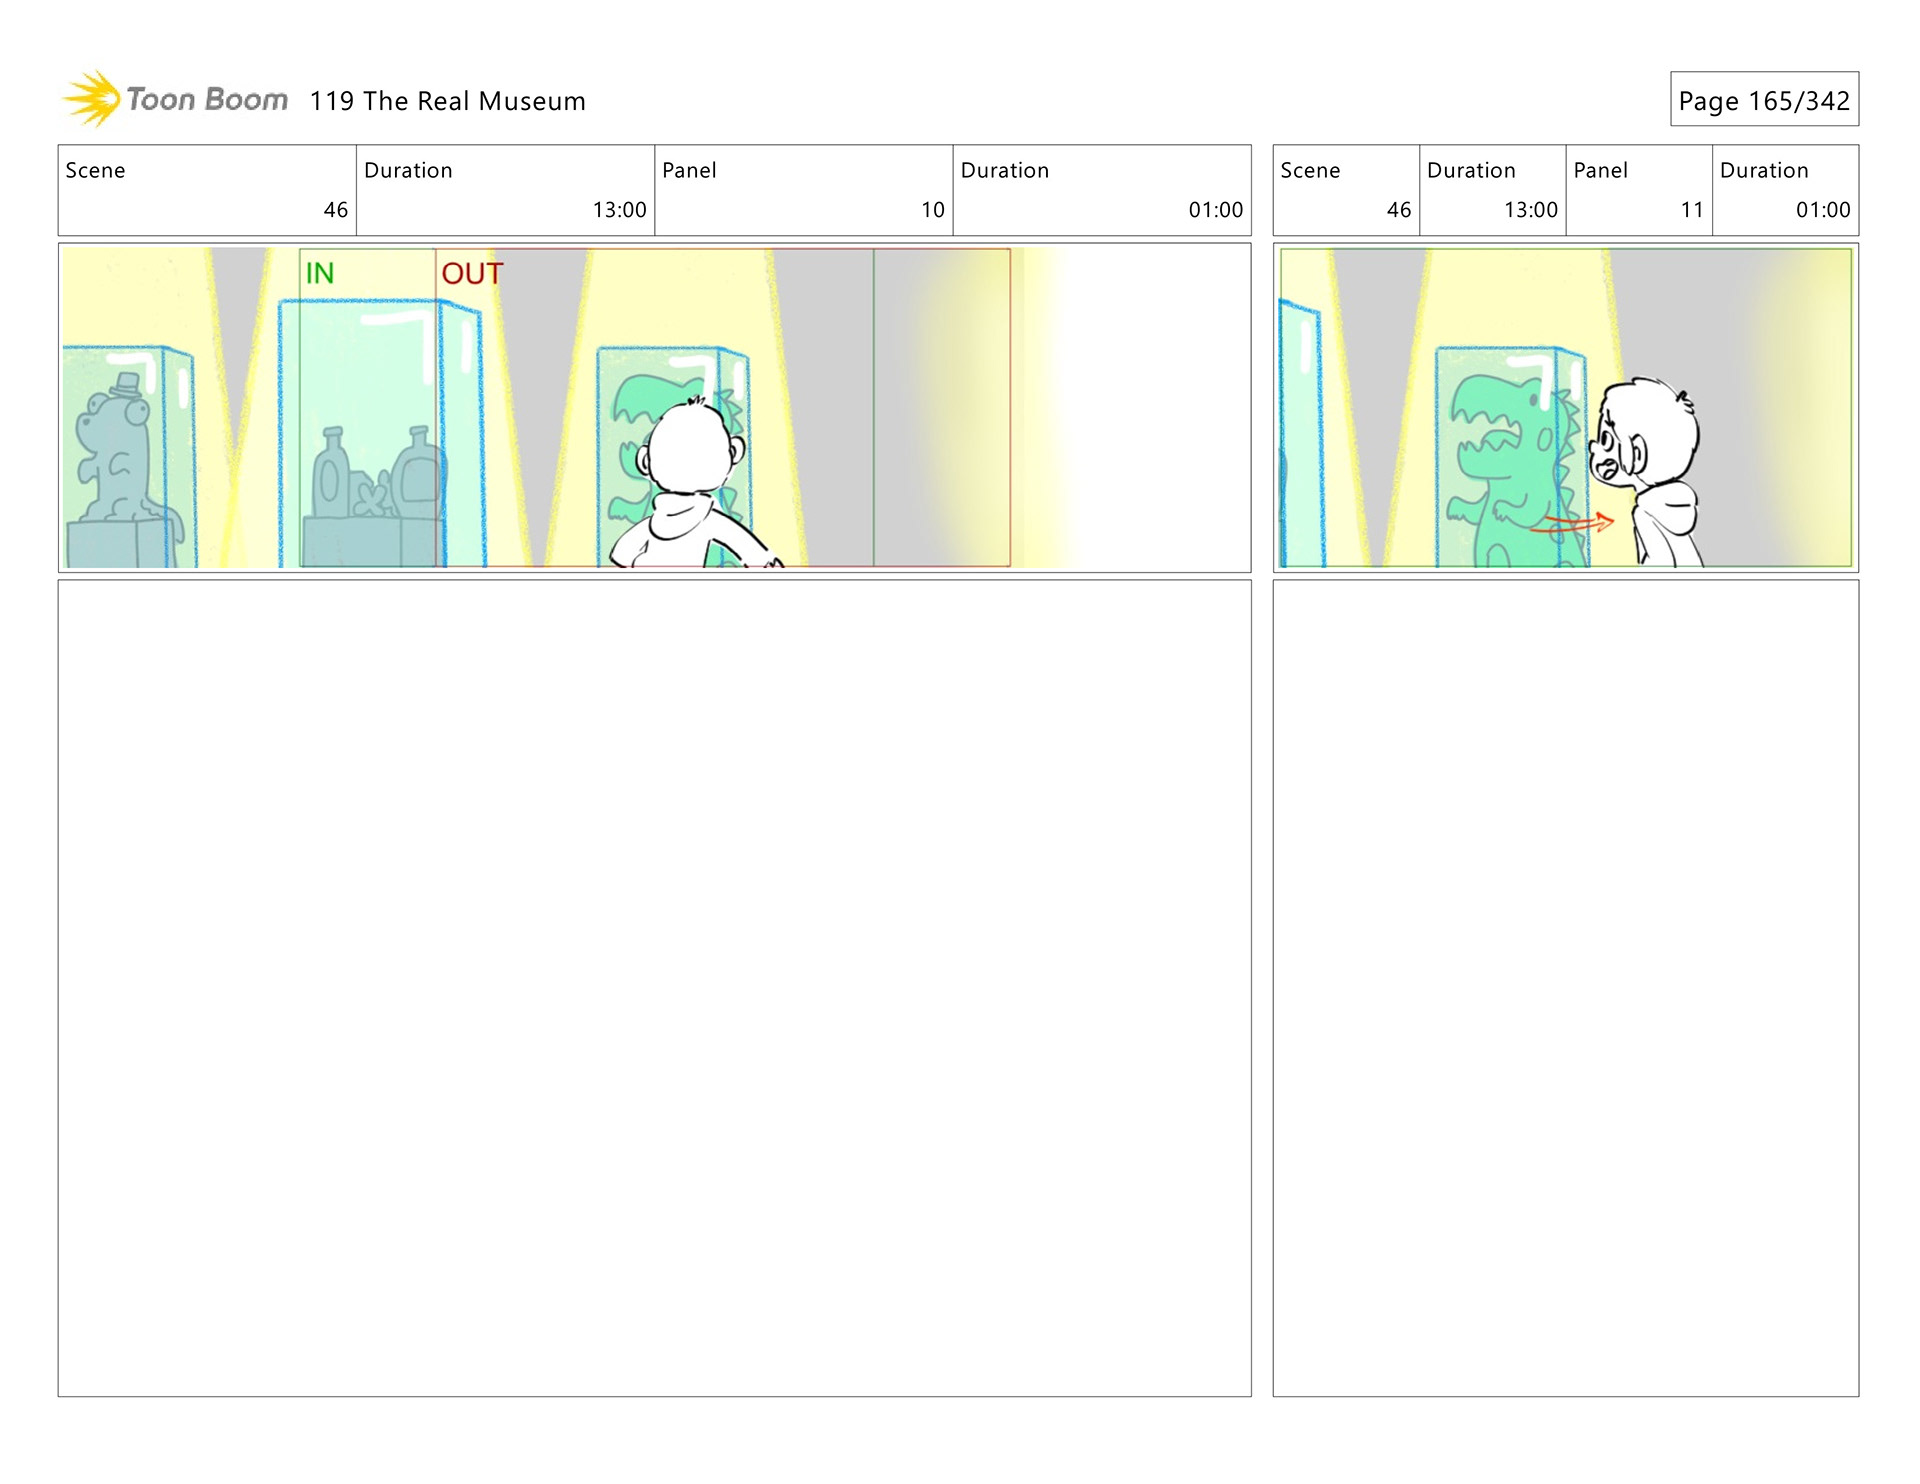Click the empty notes area below panel 11
1920x1484 pixels.
[1565, 987]
